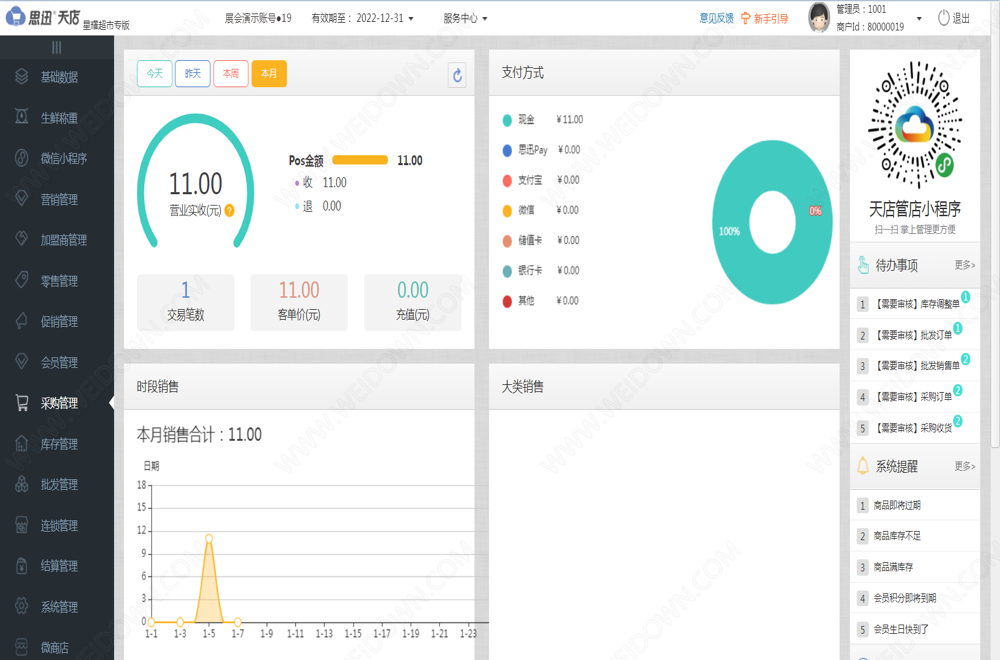Open the 批发管理 icon
The width and height of the screenshot is (1000, 660).
tap(22, 485)
